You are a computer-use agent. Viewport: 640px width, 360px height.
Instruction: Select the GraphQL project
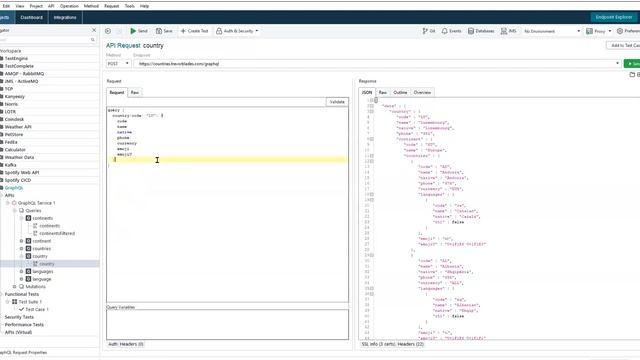pos(13,188)
